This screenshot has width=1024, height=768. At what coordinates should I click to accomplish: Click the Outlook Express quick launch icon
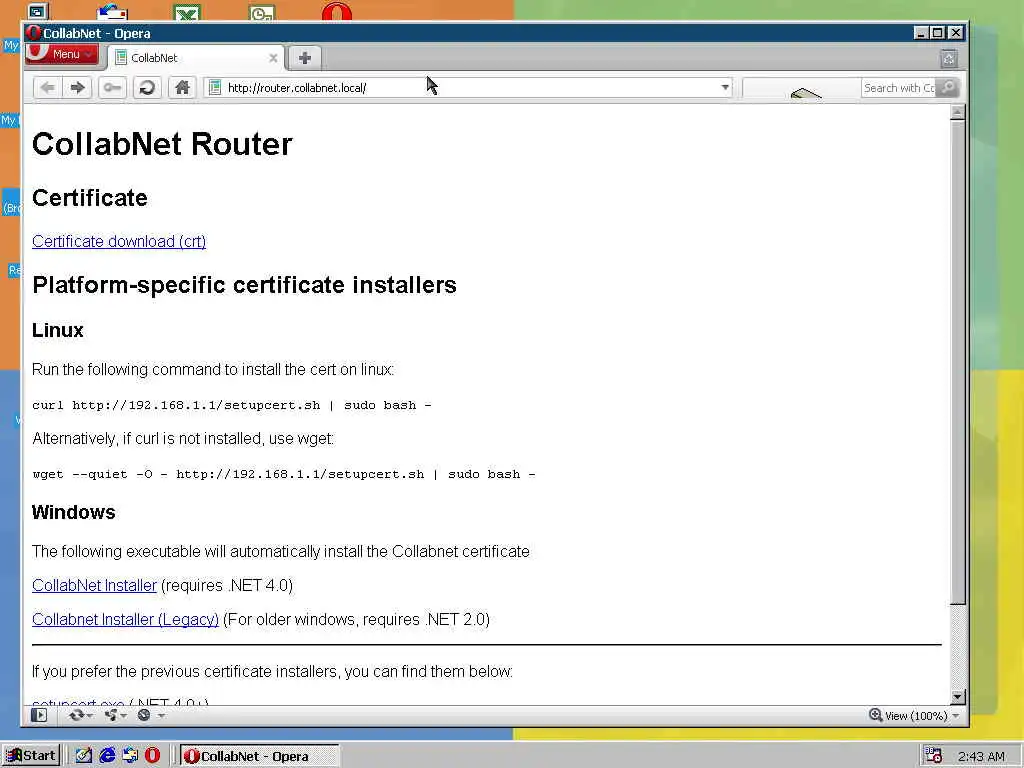click(x=130, y=756)
